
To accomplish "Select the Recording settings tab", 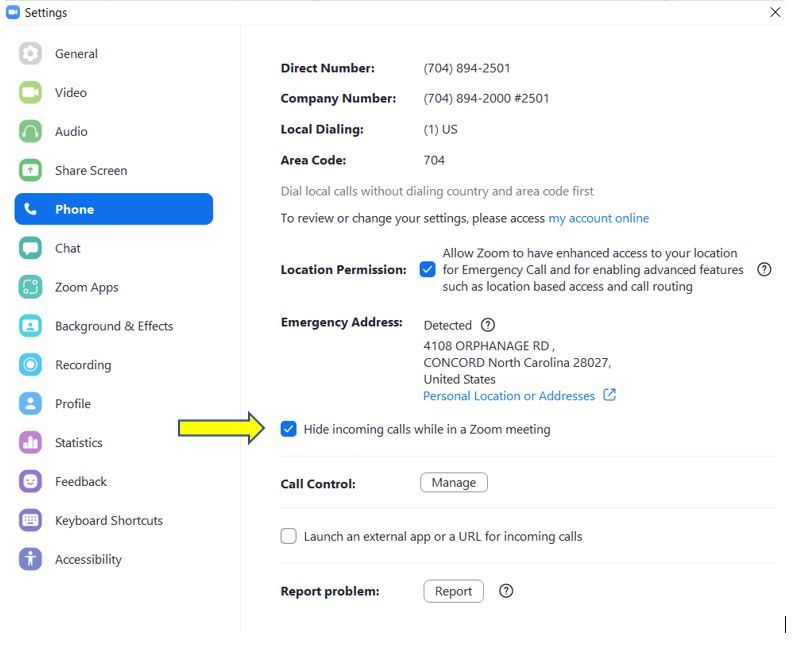I will point(114,365).
